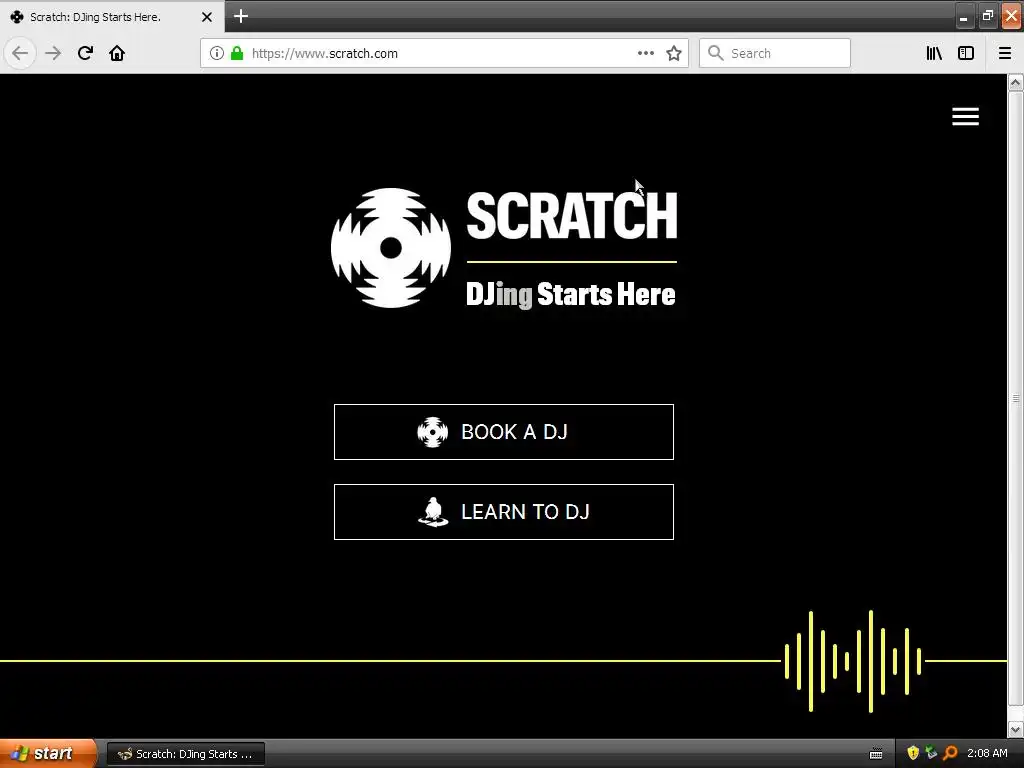This screenshot has height=768, width=1024.
Task: Open the Firefox application menu
Action: pyautogui.click(x=1005, y=53)
